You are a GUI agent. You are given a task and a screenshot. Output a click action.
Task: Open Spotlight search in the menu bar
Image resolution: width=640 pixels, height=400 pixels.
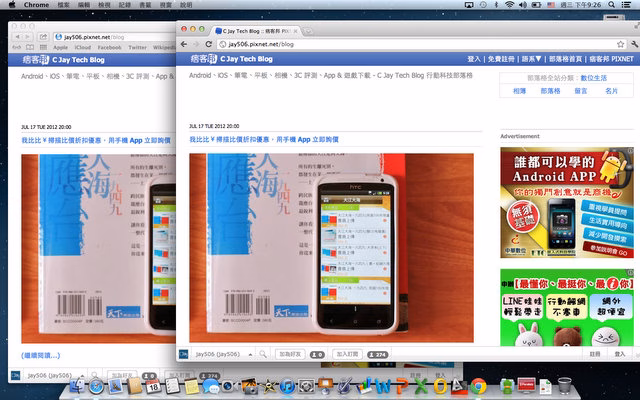coord(611,4)
